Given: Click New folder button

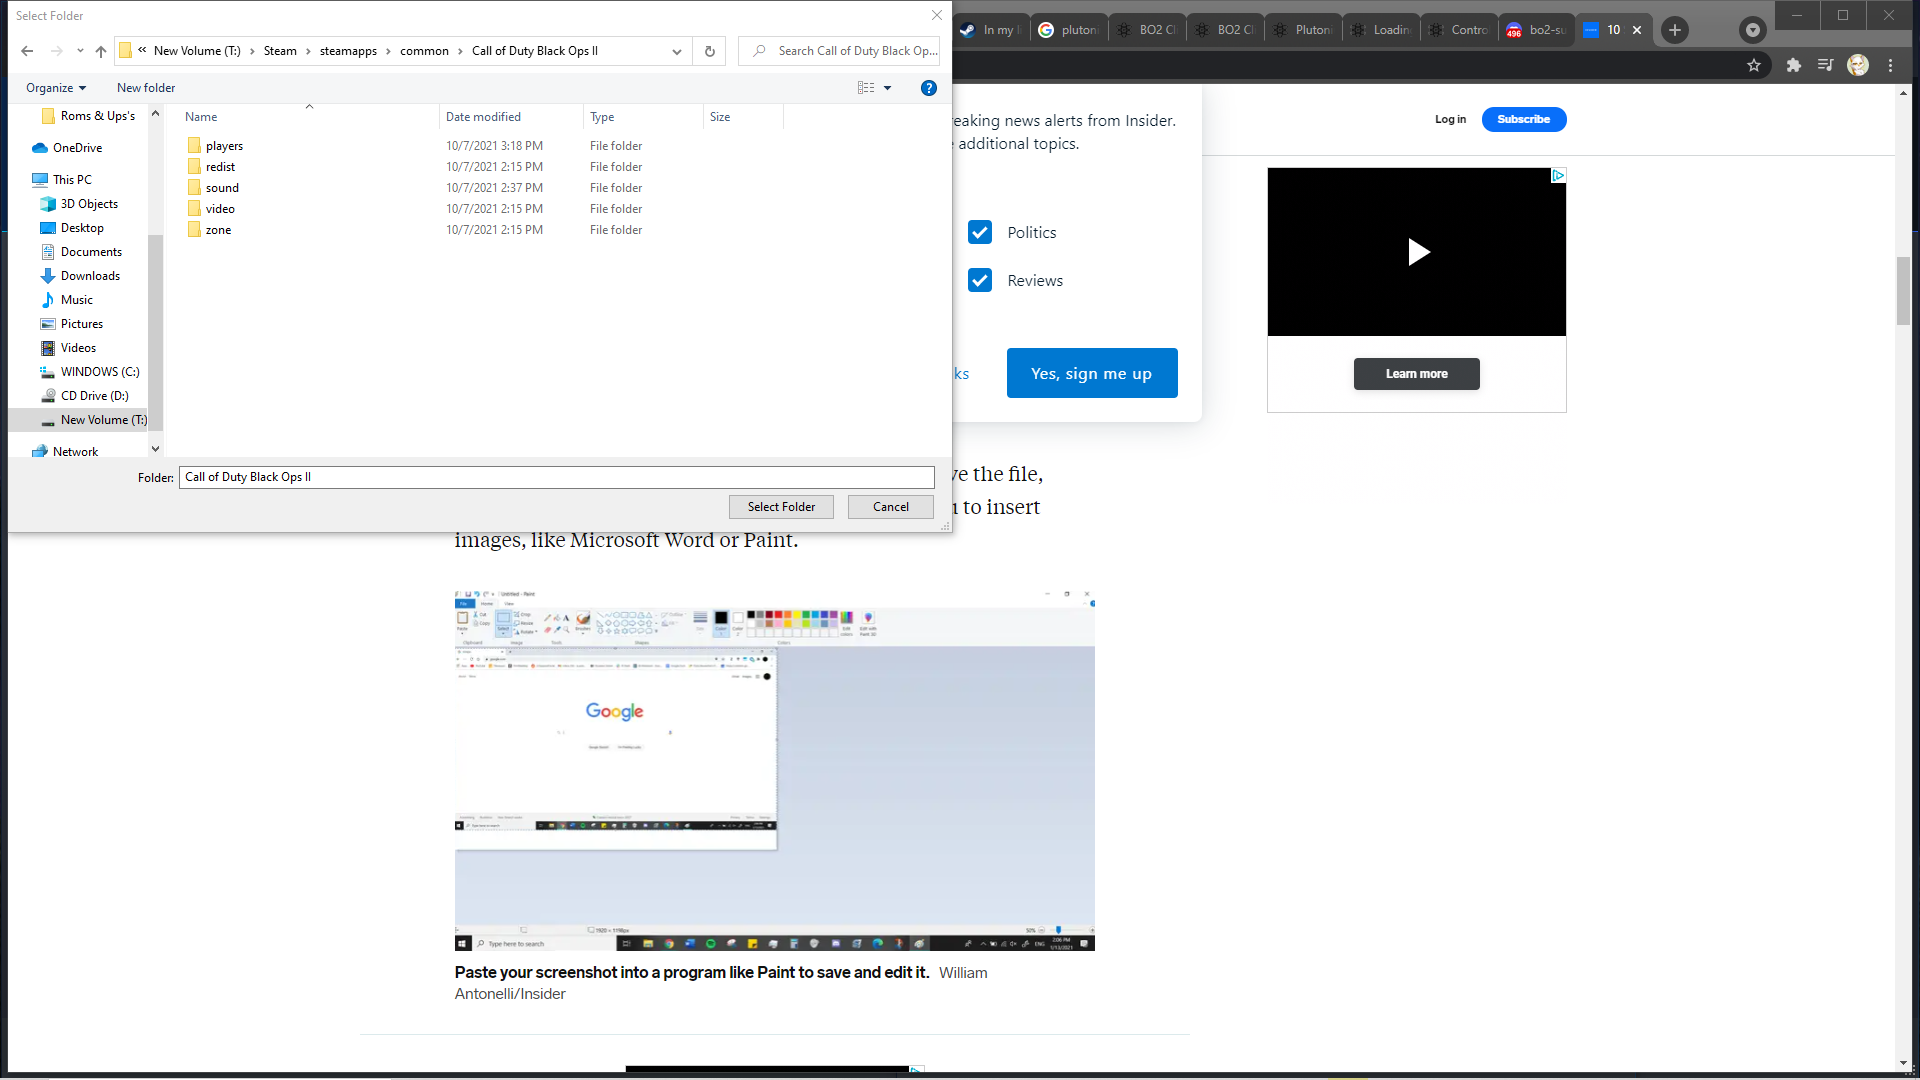Looking at the screenshot, I should 146,88.
